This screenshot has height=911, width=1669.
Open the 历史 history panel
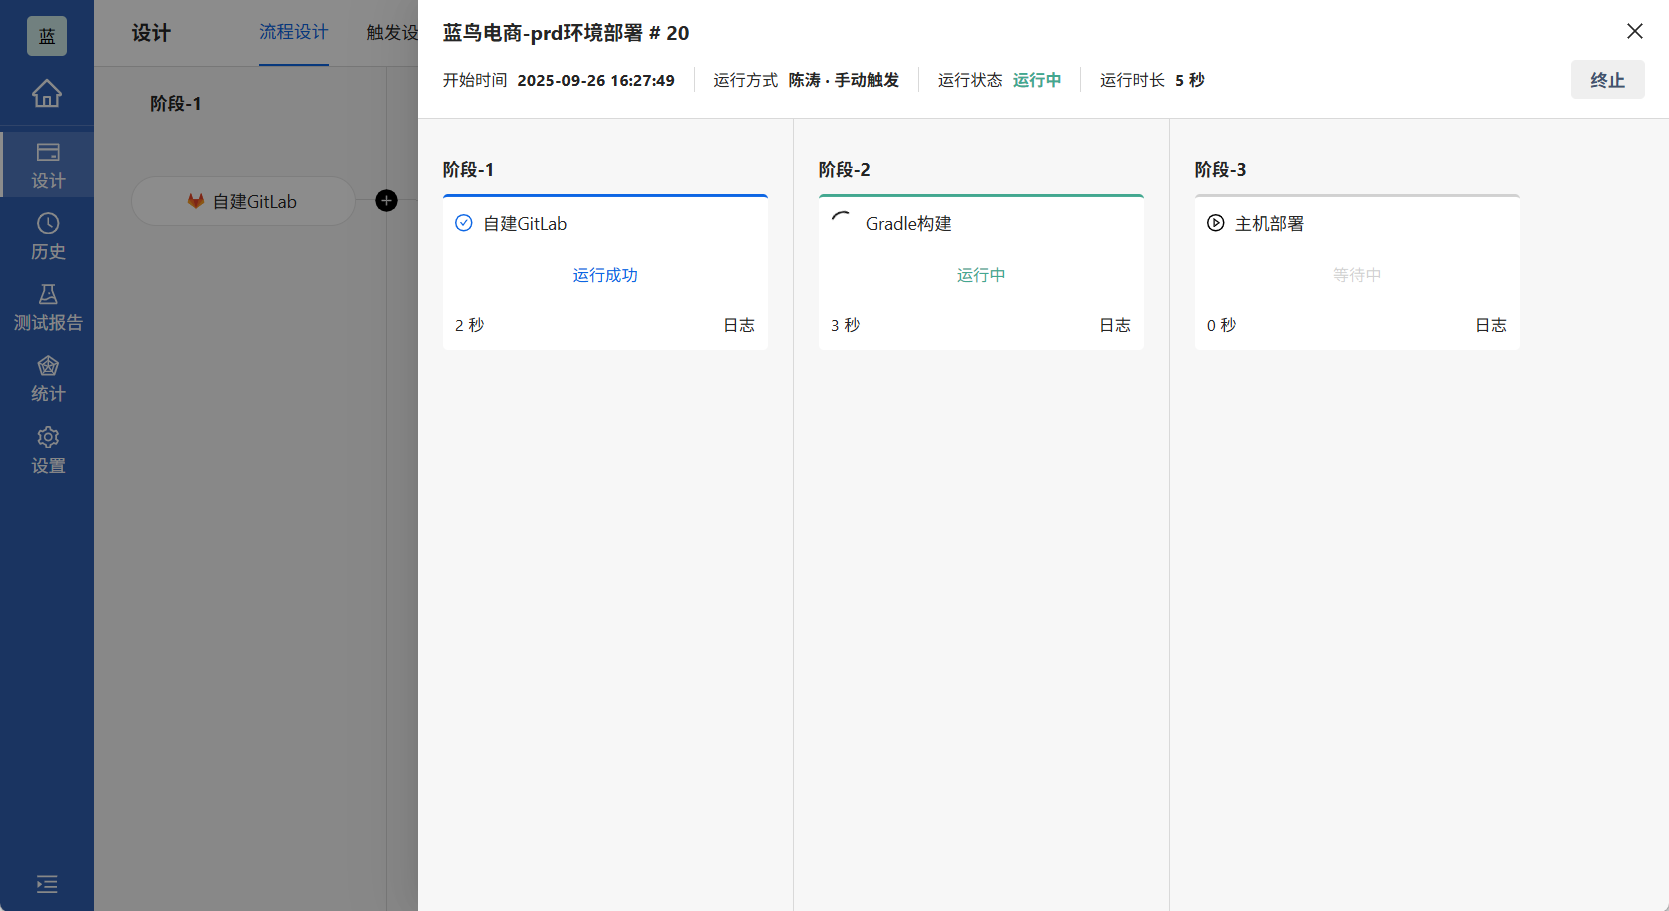[x=47, y=235]
